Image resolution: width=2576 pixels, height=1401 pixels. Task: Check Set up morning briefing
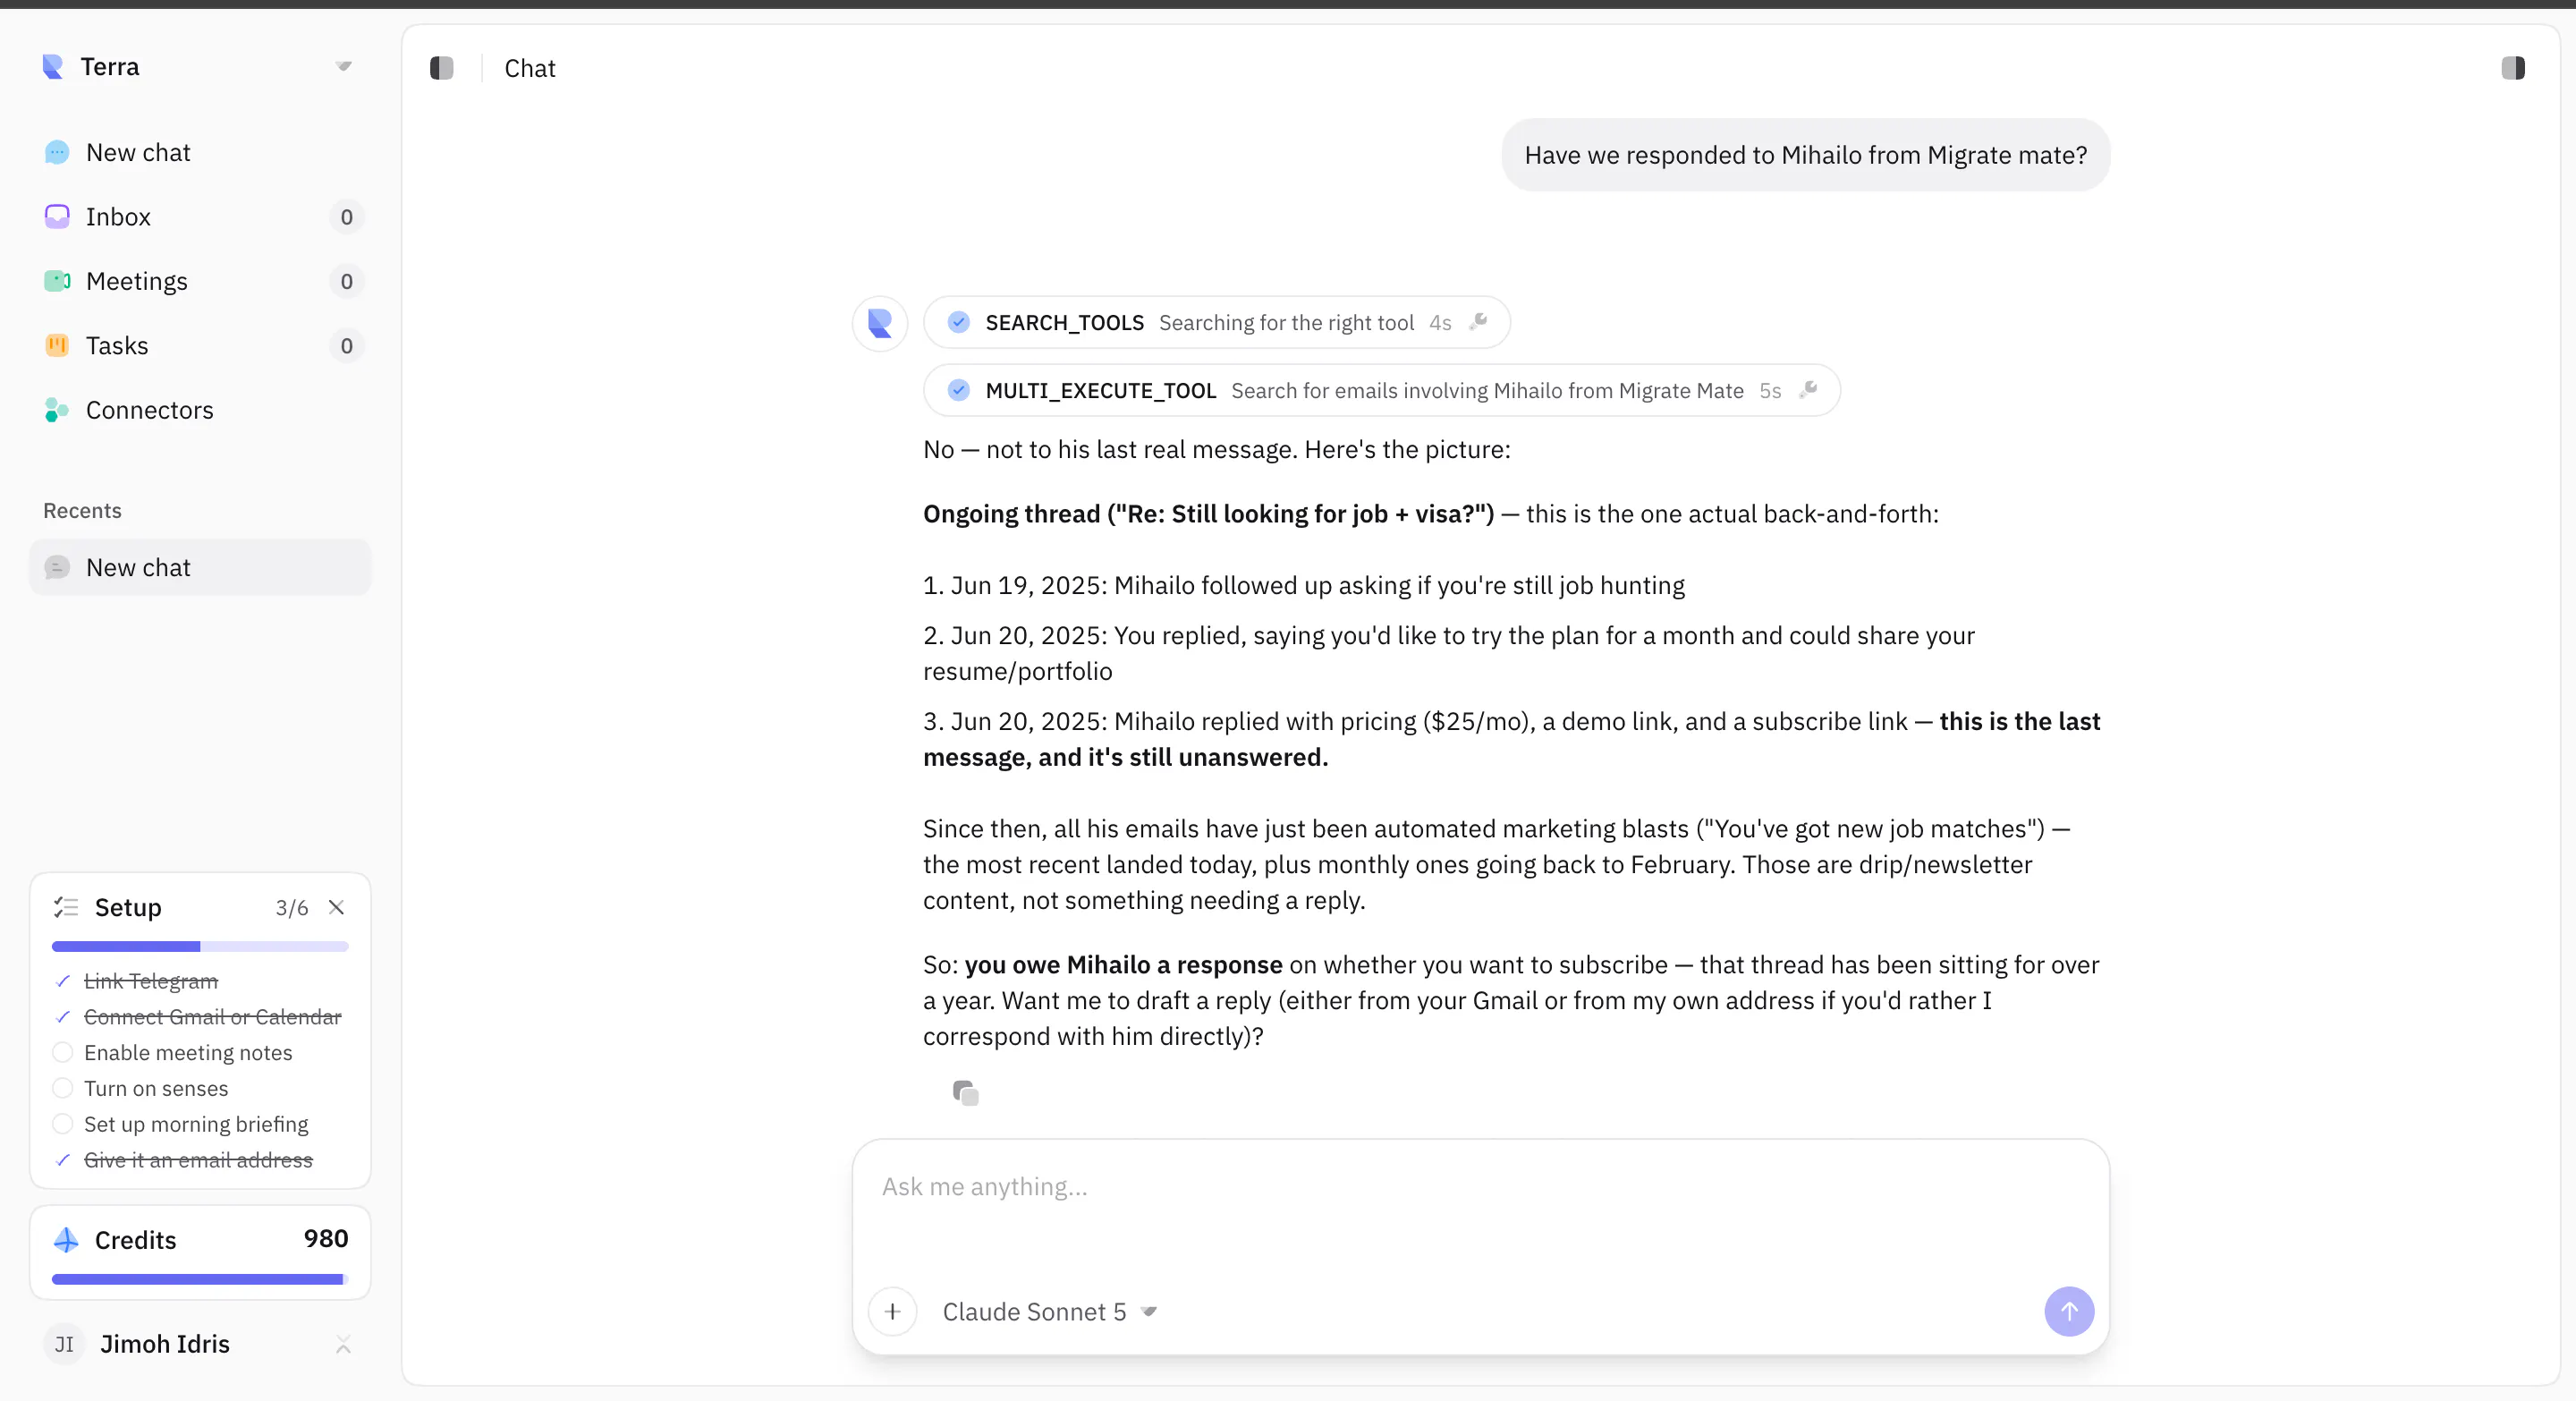(62, 1124)
